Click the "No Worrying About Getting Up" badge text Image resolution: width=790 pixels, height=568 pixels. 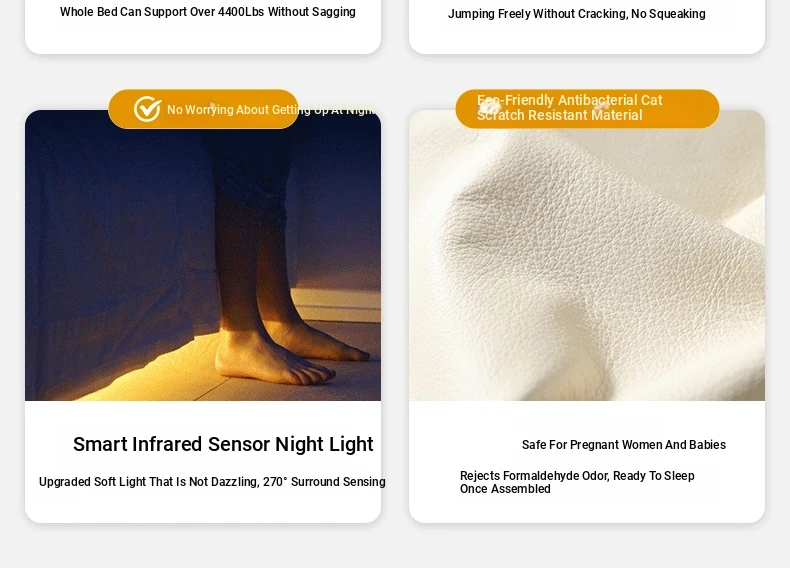tap(271, 109)
